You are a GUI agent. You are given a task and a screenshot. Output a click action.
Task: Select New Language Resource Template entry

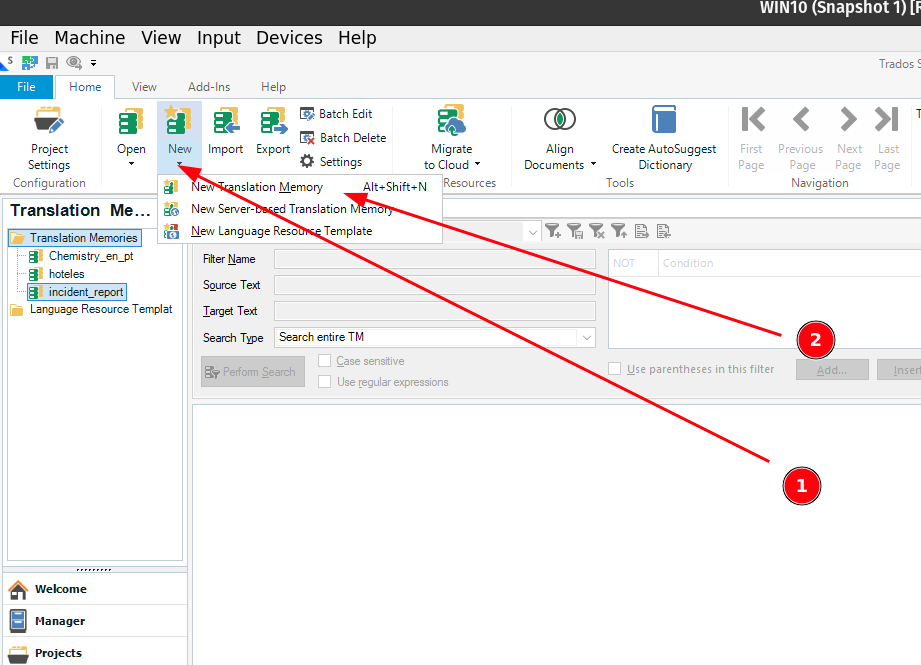pos(300,231)
